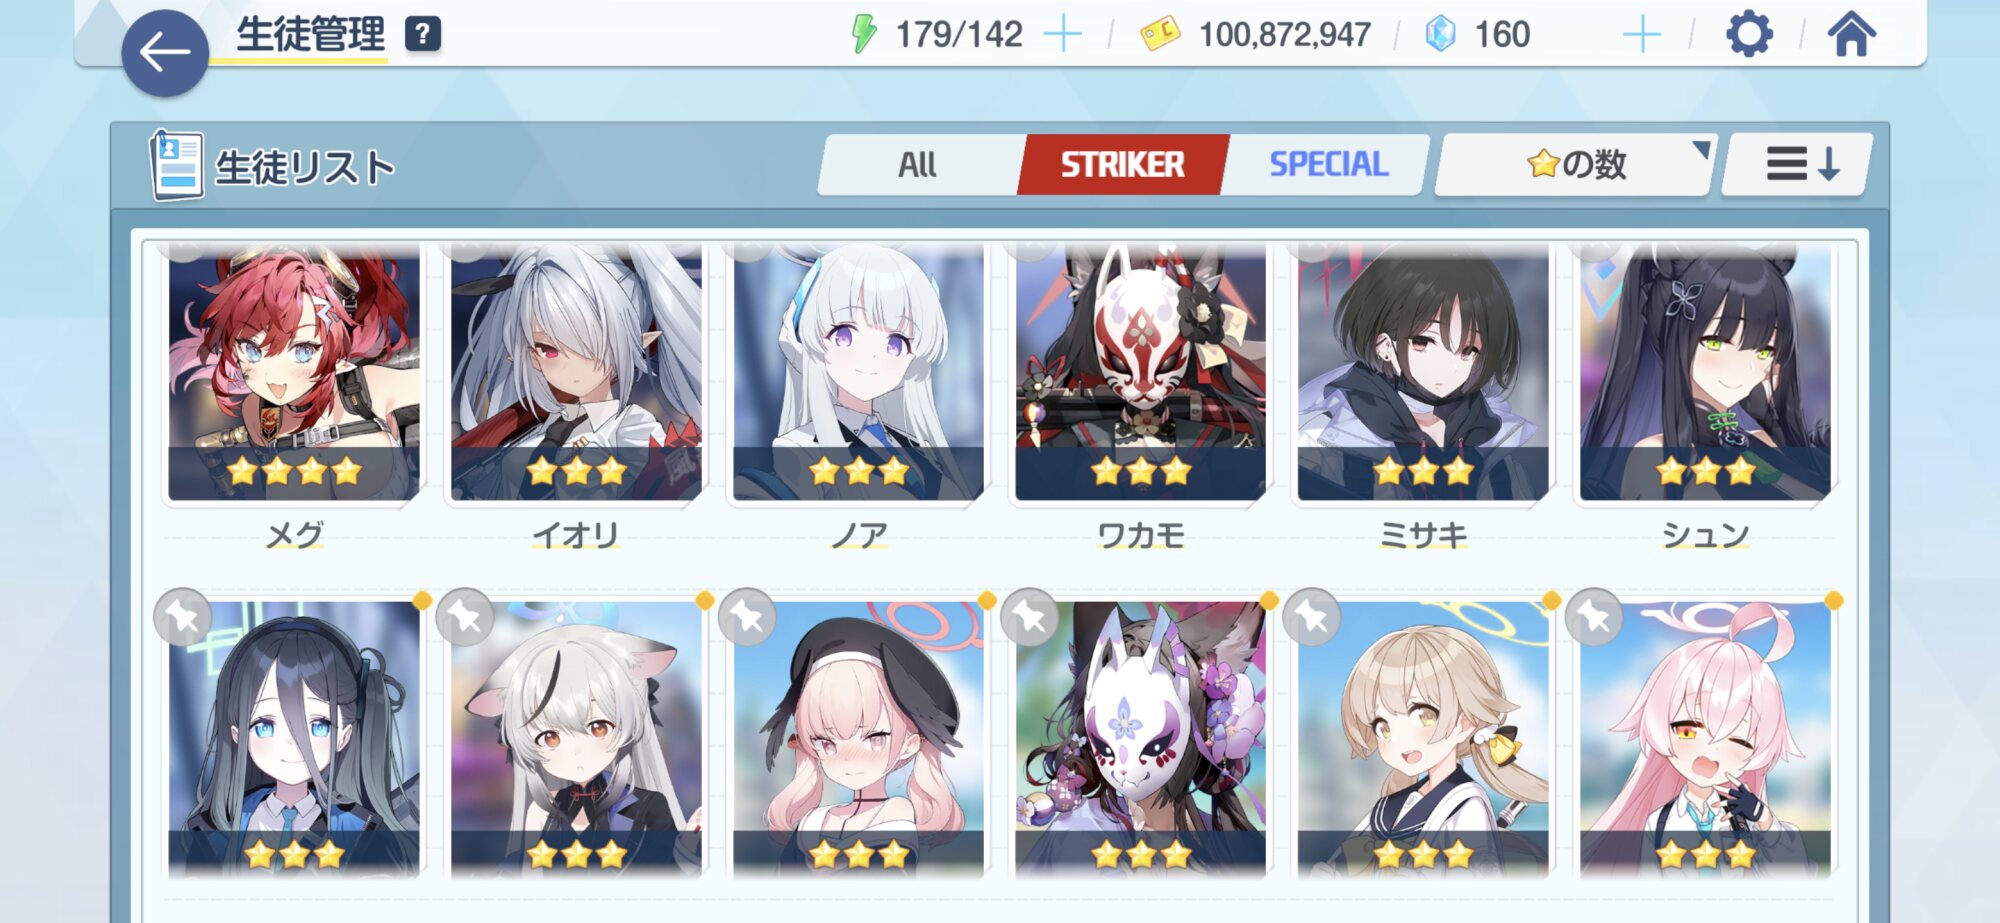2000x923 pixels.
Task: Add gems with the plus beside 160
Action: [x=1642, y=35]
